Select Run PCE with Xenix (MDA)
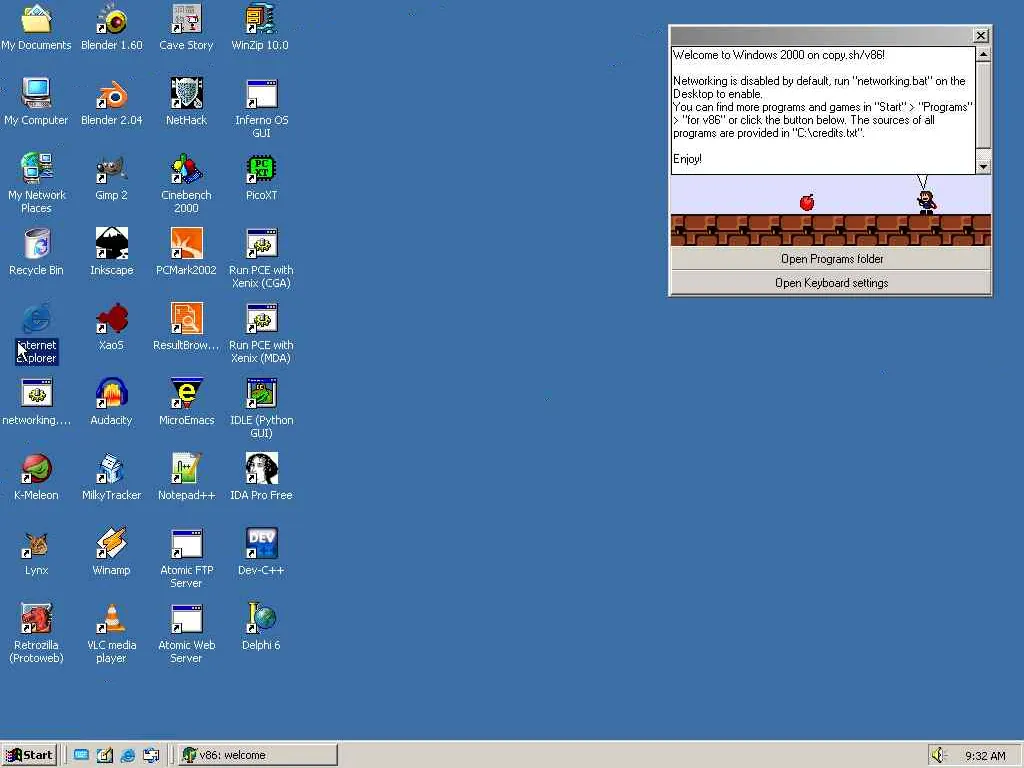 coord(261,319)
